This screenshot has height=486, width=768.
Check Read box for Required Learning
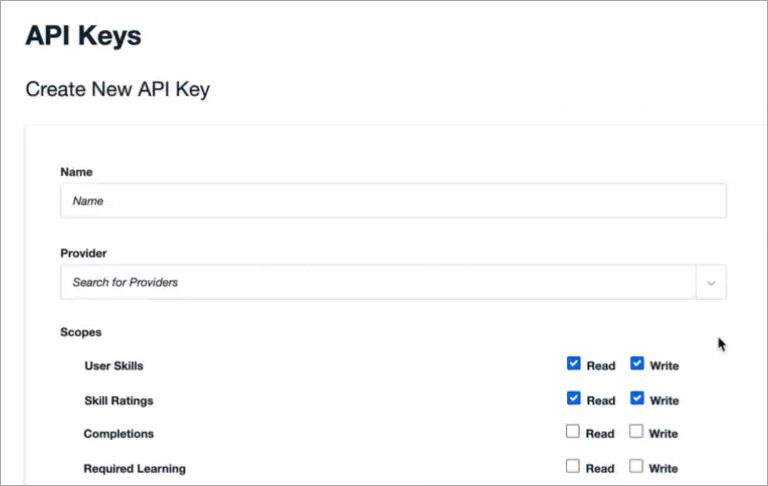pos(573,466)
